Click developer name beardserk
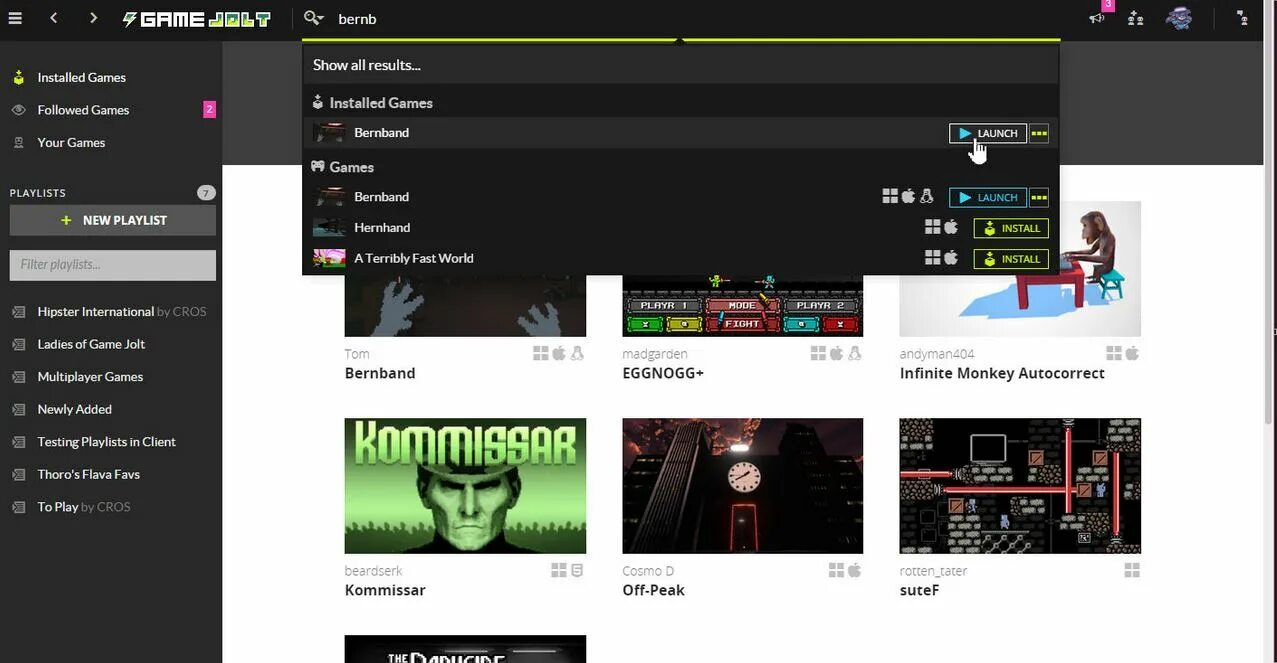This screenshot has width=1277, height=663. (x=373, y=571)
